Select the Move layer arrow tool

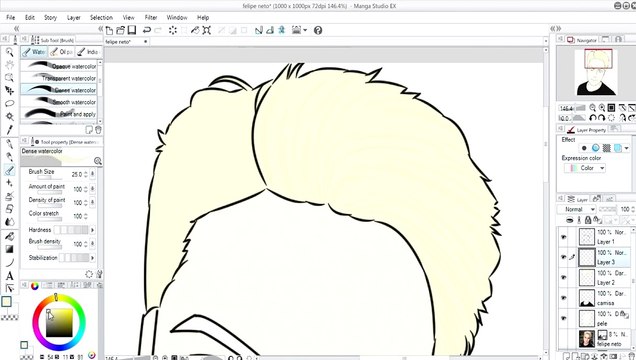click(9, 90)
